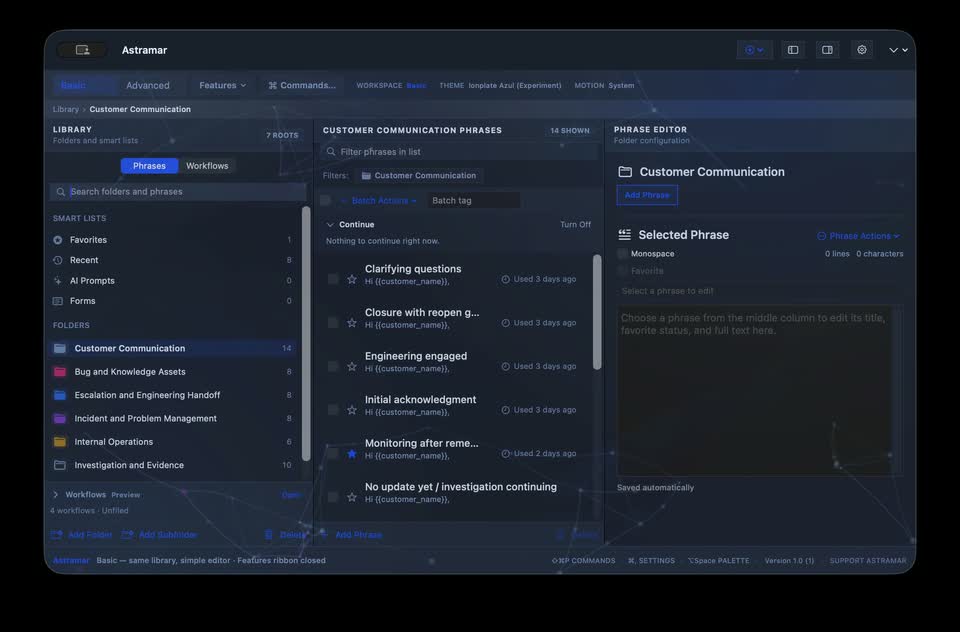This screenshot has width=960, height=632.
Task: Click the Customer Communication filter chip
Action: pyautogui.click(x=419, y=176)
